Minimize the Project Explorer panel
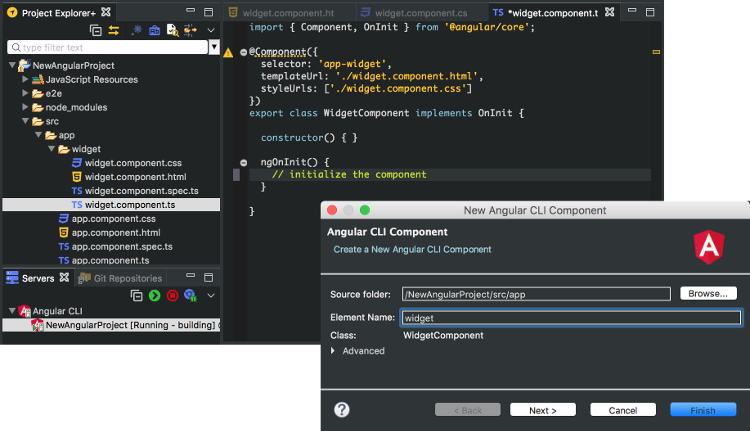This screenshot has width=750, height=431. click(x=190, y=10)
